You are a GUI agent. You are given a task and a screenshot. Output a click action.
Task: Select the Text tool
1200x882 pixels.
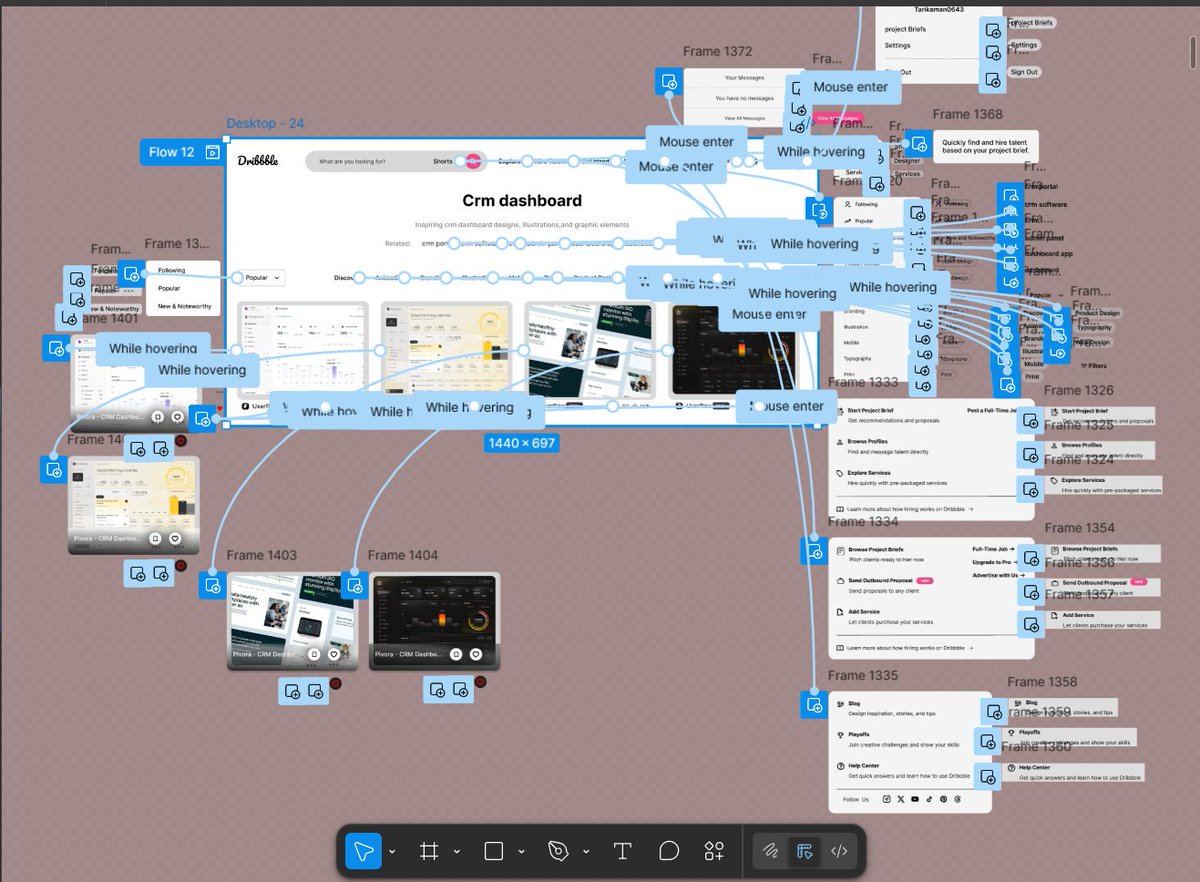[622, 851]
